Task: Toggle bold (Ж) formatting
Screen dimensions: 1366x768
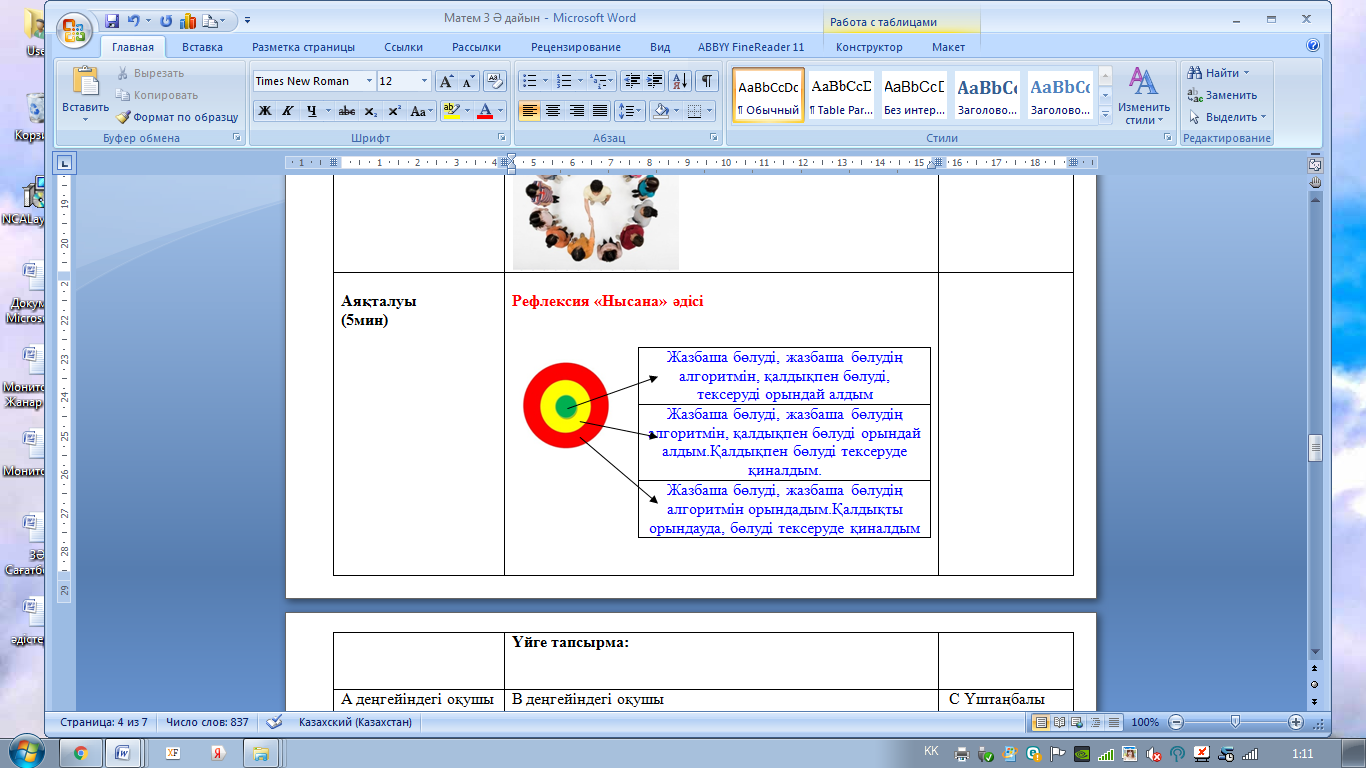Action: pos(265,110)
